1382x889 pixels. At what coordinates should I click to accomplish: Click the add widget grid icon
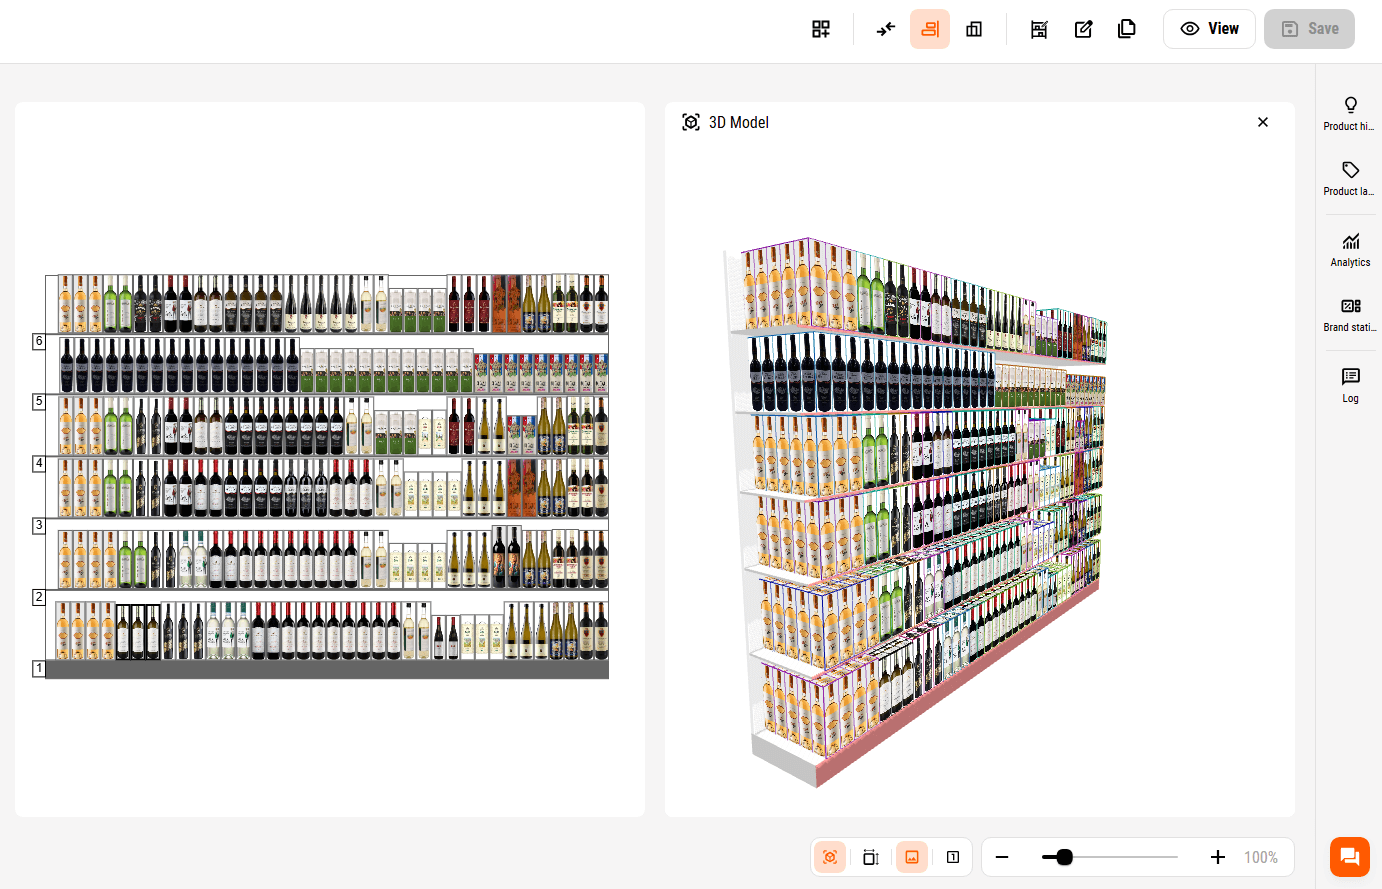click(x=821, y=29)
